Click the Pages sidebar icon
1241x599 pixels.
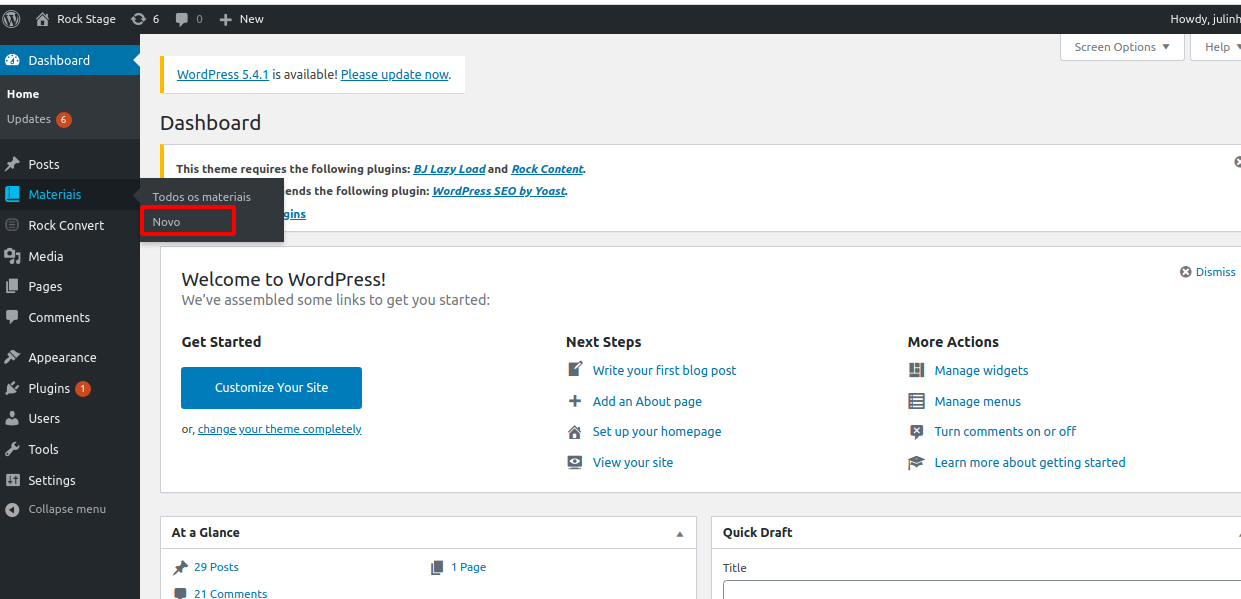13,286
